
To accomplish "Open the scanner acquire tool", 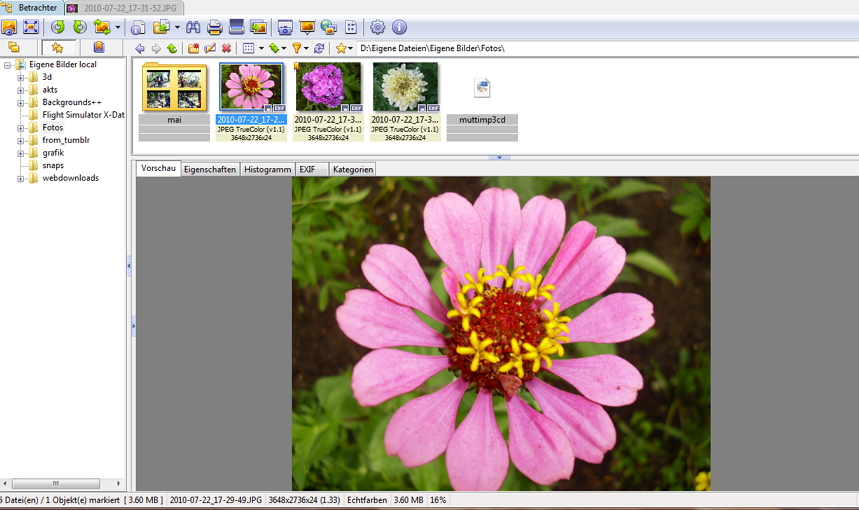I will pyautogui.click(x=237, y=28).
